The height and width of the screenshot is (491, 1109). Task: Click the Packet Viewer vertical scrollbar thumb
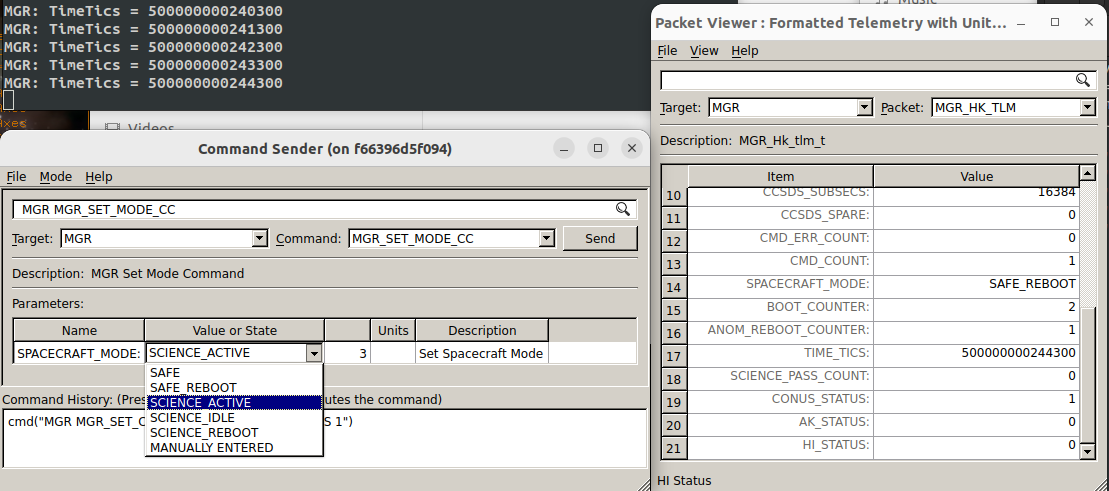click(x=1087, y=374)
